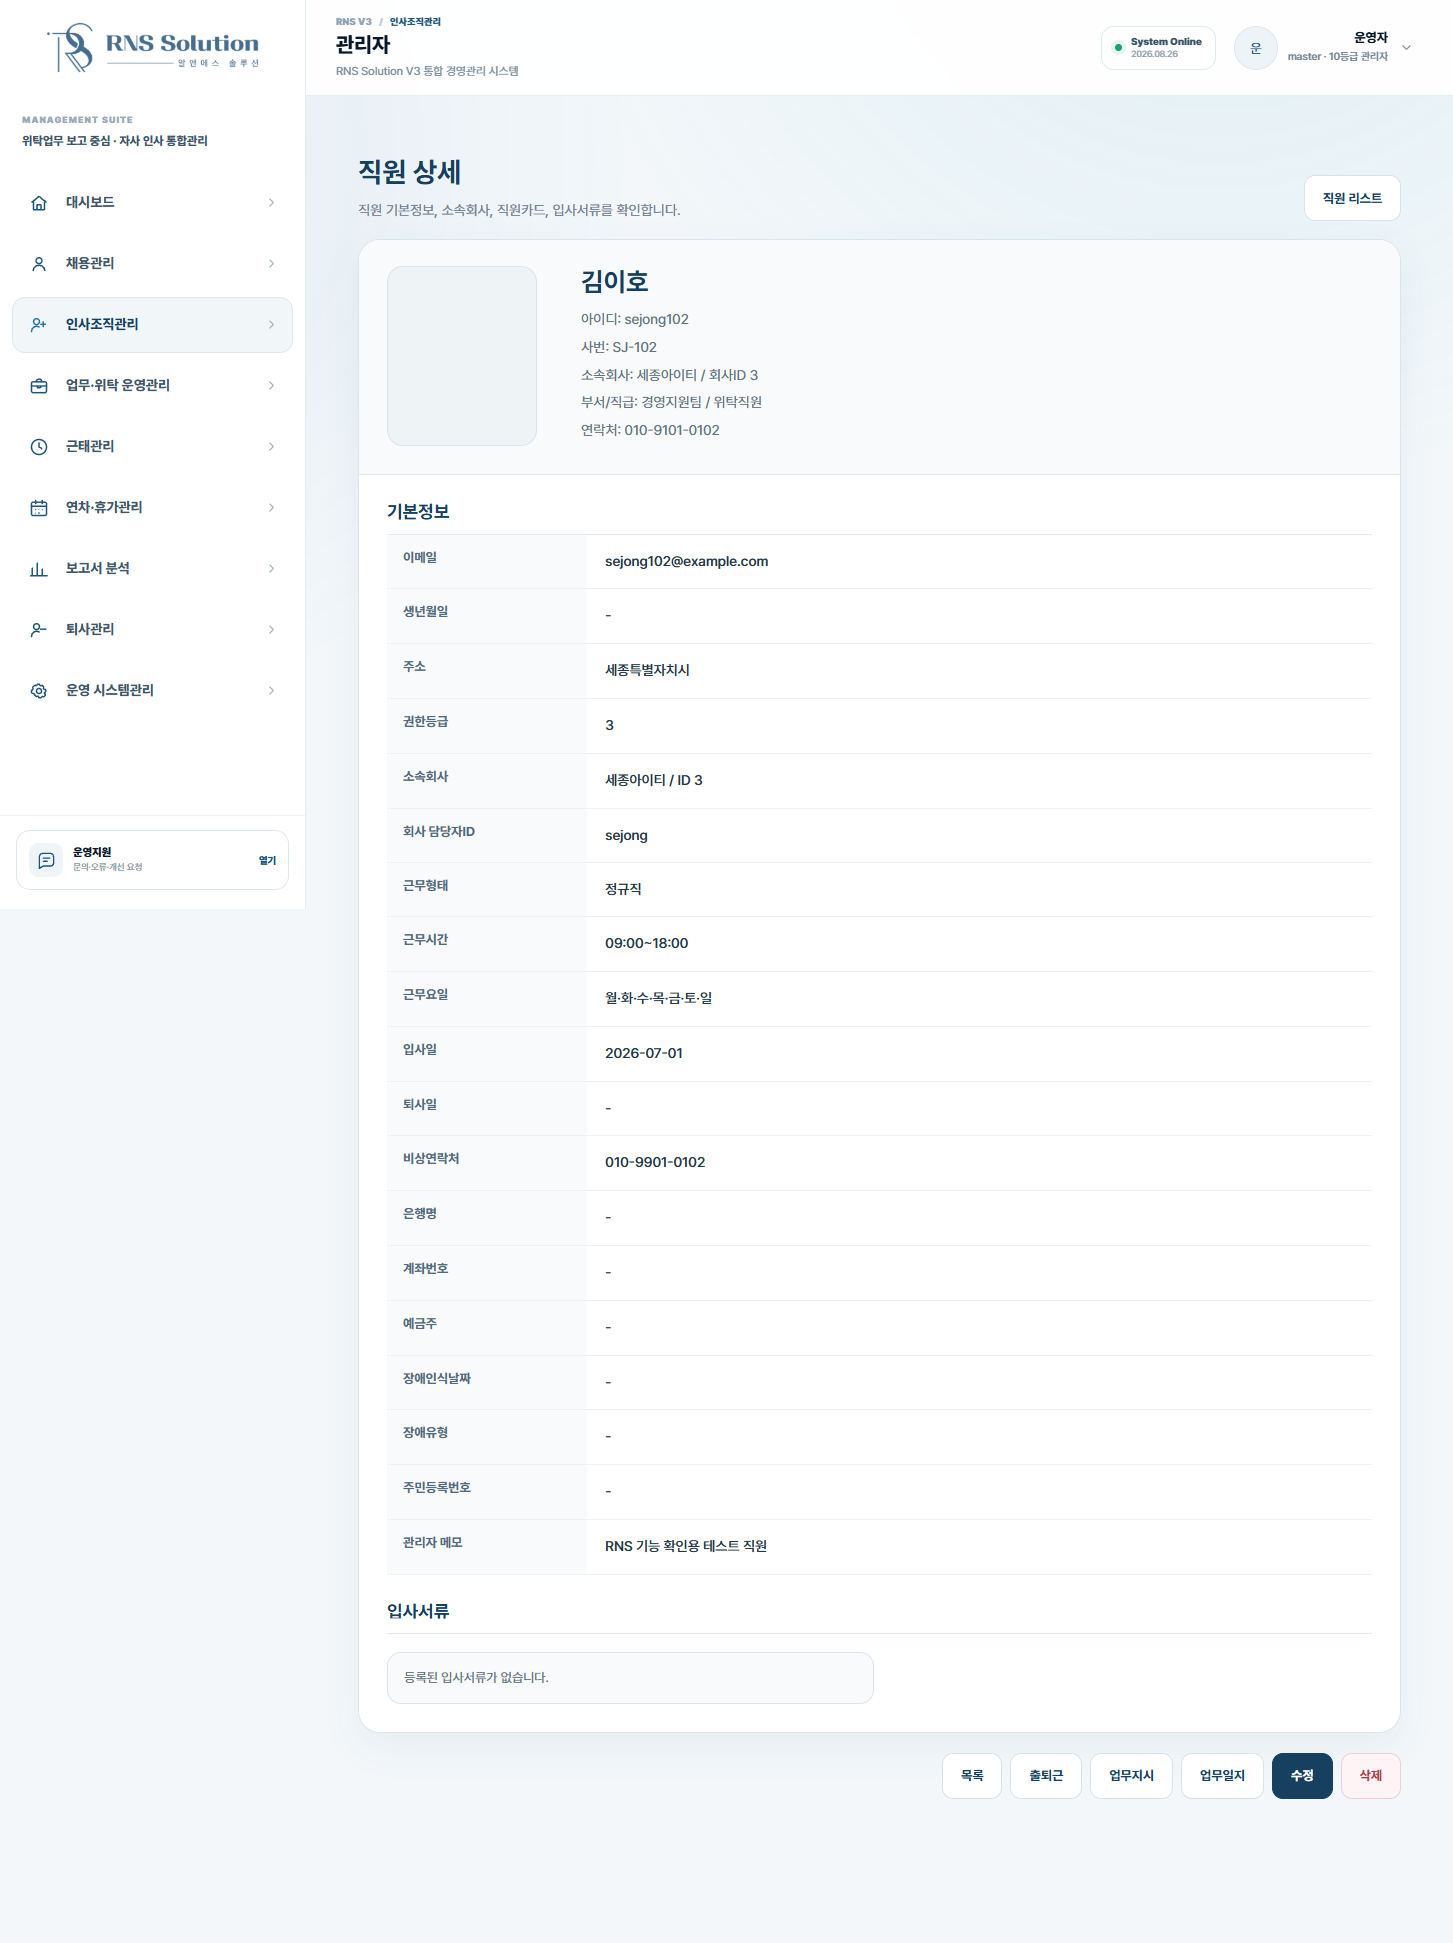
Task: Expand the 근태관리 chevron
Action: [271, 447]
